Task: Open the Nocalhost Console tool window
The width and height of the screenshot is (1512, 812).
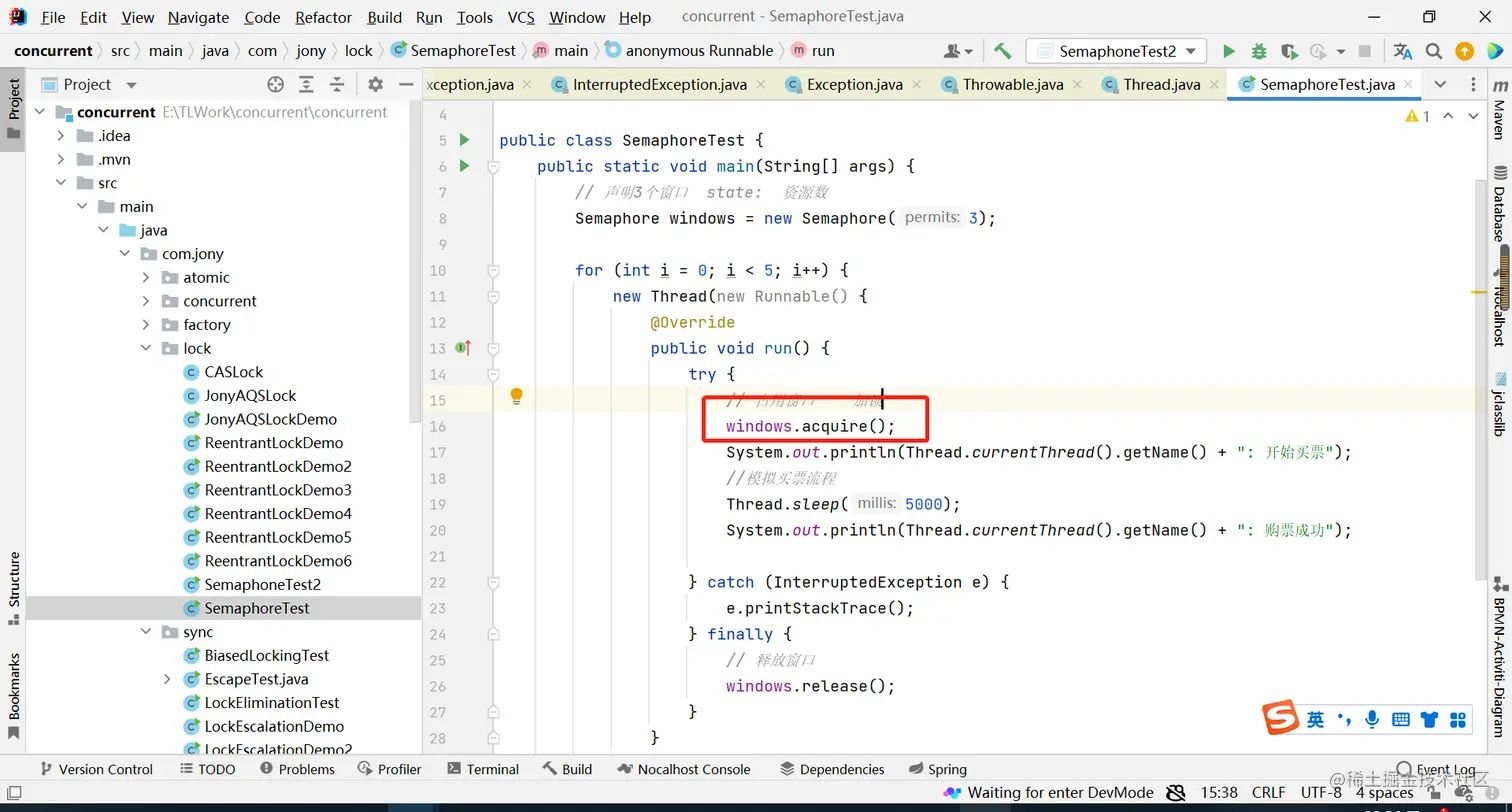Action: (684, 769)
